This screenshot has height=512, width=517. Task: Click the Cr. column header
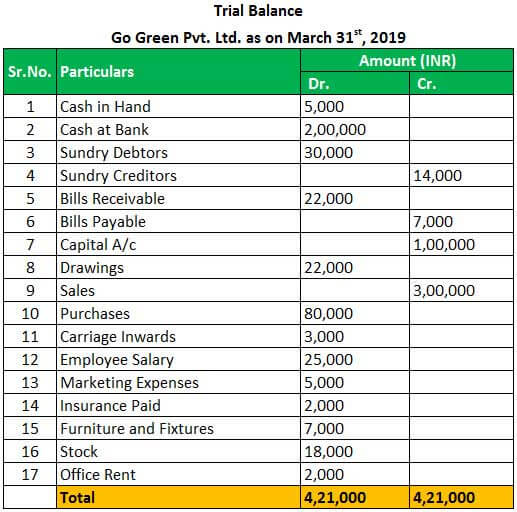pos(461,83)
